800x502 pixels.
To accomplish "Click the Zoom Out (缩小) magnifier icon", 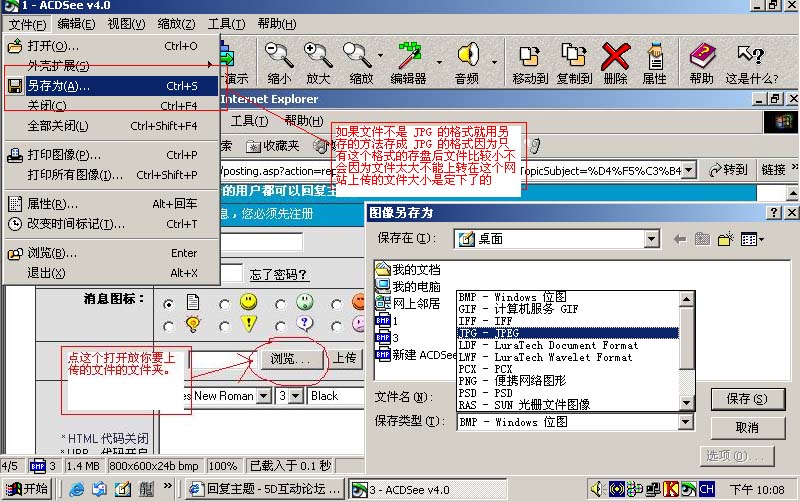I will [x=280, y=55].
